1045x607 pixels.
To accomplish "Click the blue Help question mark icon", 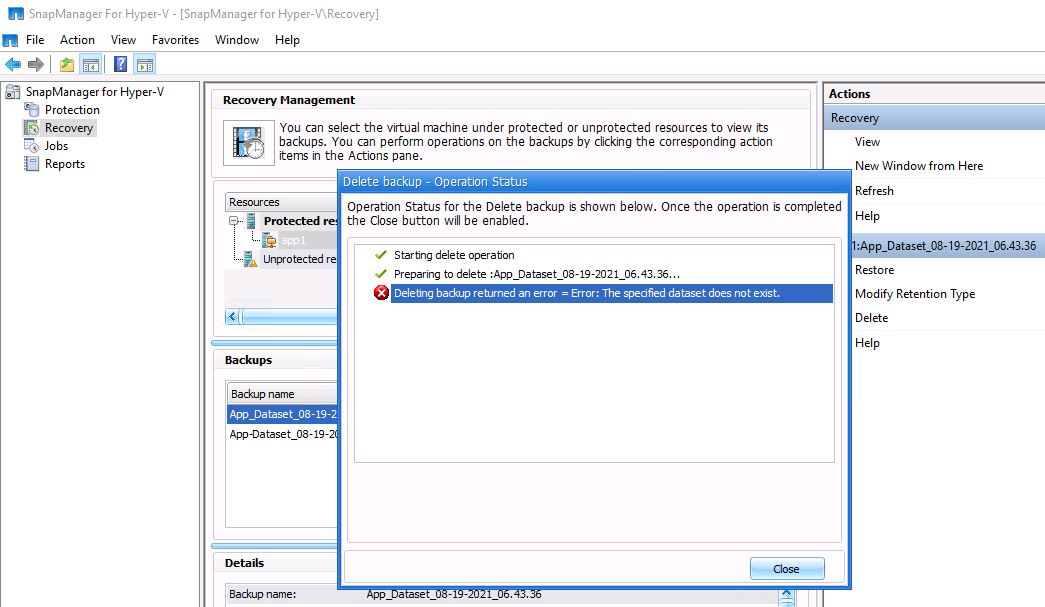I will click(x=120, y=65).
